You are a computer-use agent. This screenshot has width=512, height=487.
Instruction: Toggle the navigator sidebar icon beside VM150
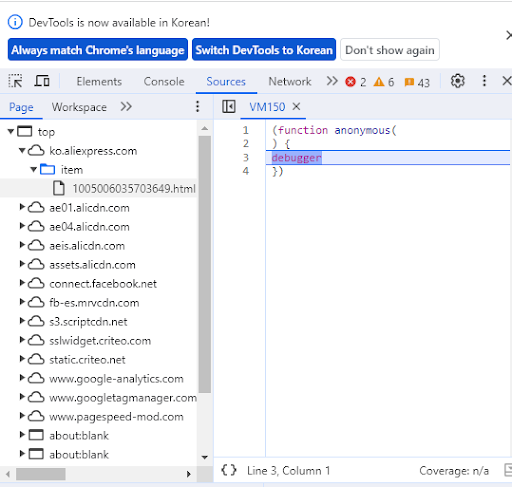tap(229, 107)
